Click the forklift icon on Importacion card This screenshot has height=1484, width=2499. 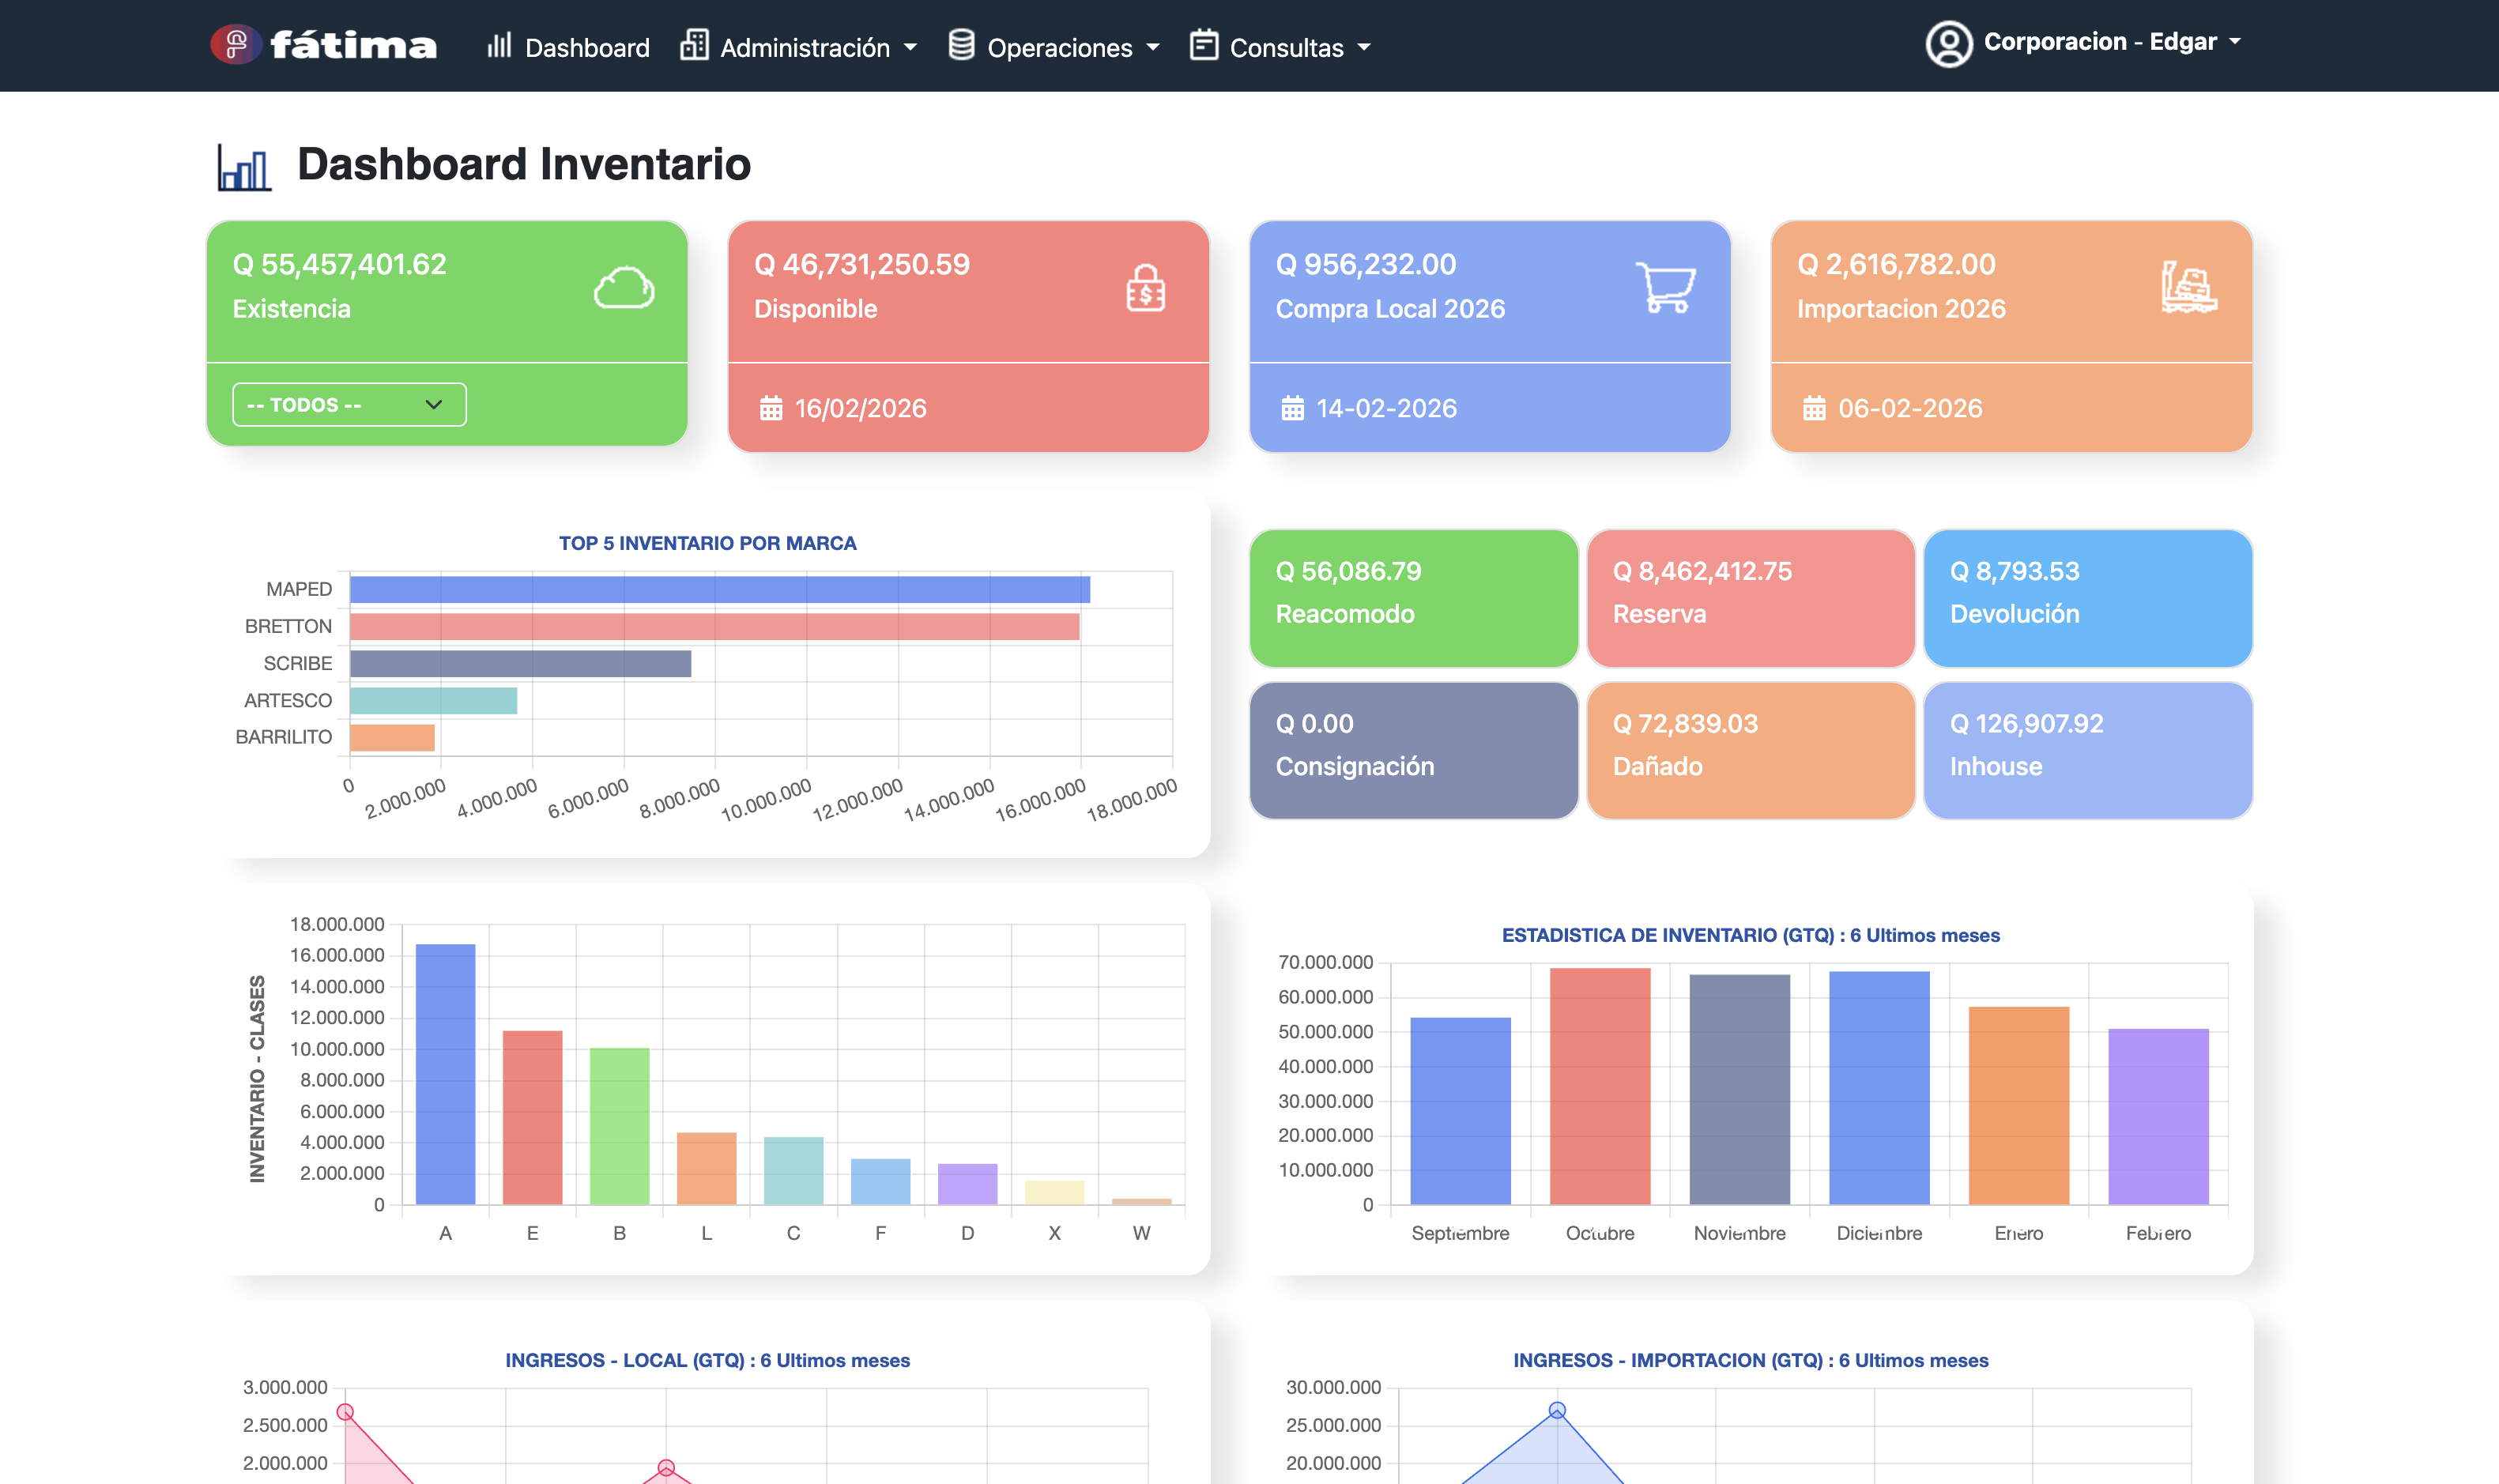point(2189,288)
